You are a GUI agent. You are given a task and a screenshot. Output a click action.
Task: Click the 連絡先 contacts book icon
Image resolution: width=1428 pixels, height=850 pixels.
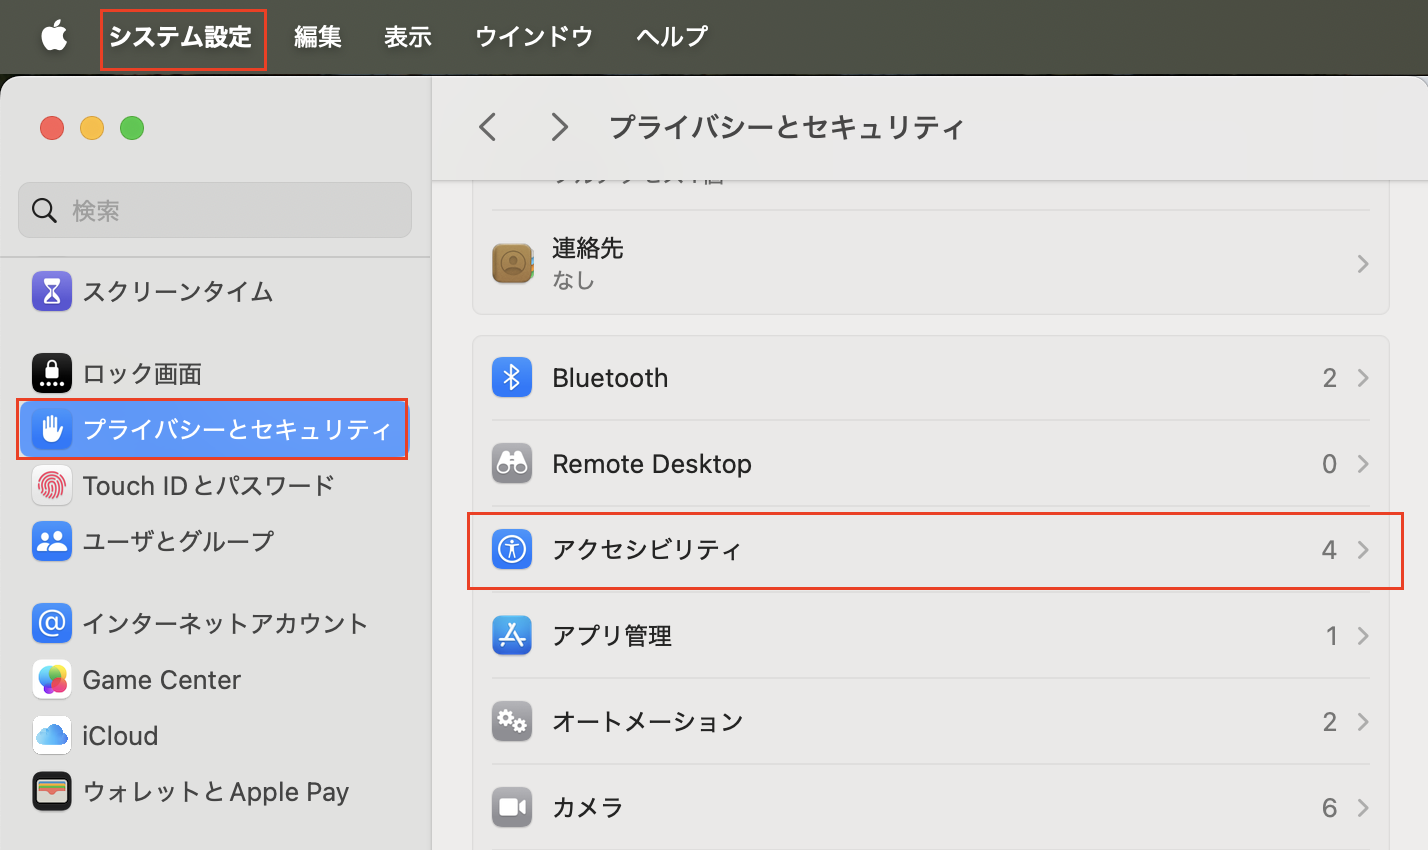pos(512,263)
